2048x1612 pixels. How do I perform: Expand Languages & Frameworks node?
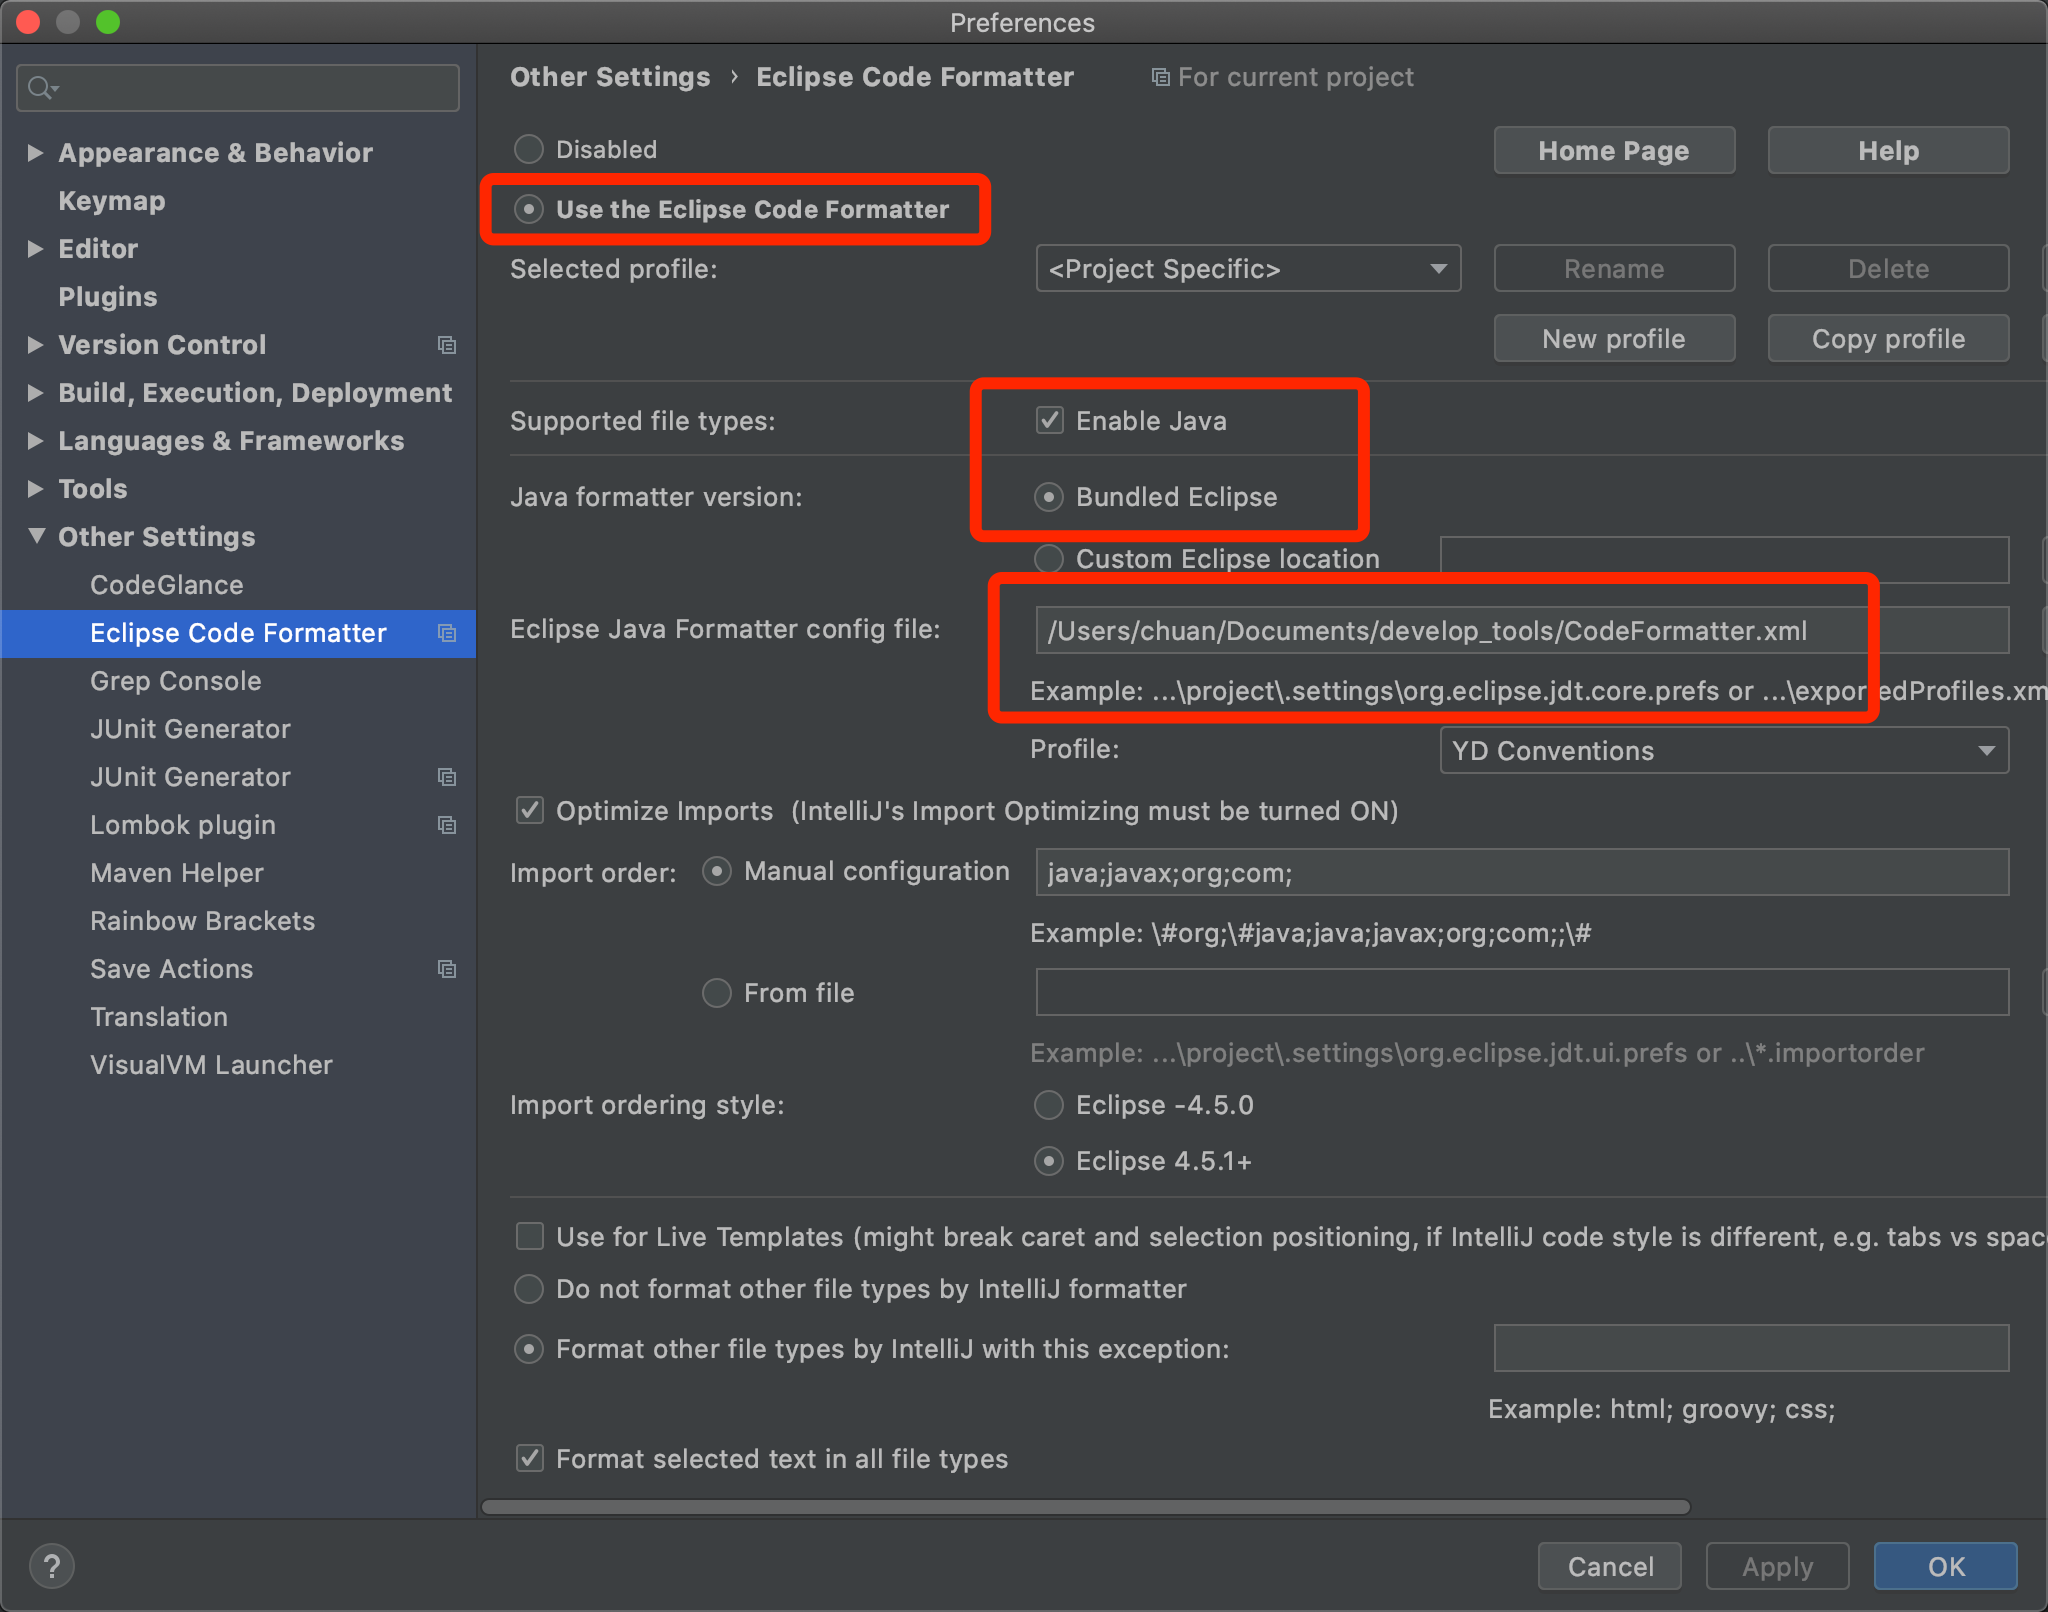click(x=35, y=440)
